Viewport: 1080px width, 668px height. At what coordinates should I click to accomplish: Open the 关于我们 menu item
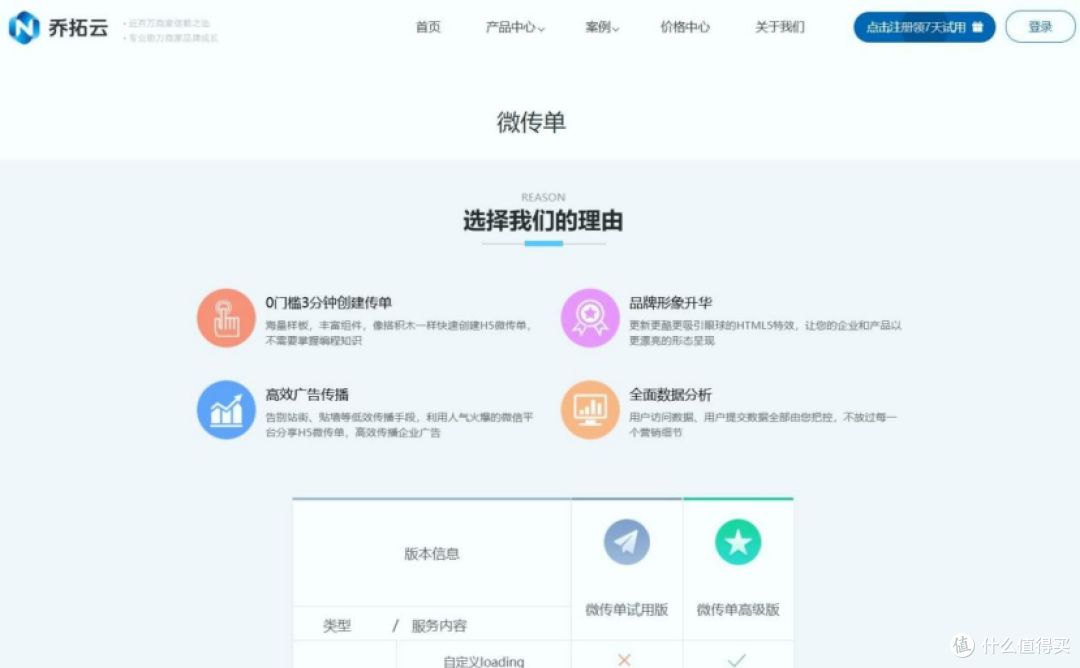point(780,27)
